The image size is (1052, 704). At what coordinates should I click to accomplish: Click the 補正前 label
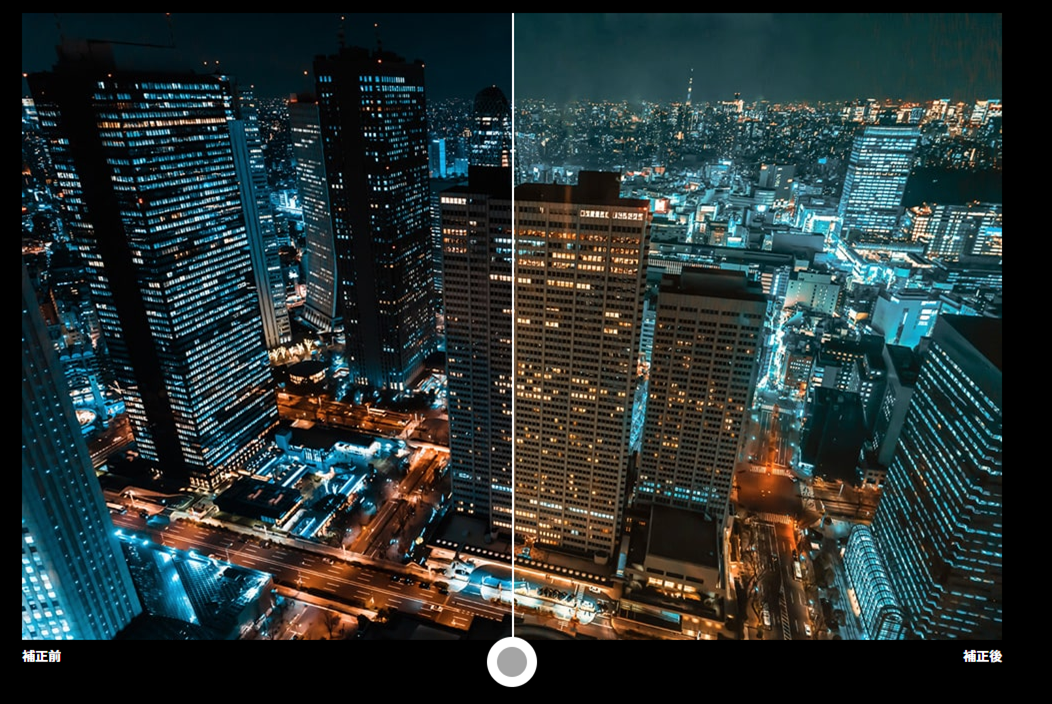click(42, 656)
